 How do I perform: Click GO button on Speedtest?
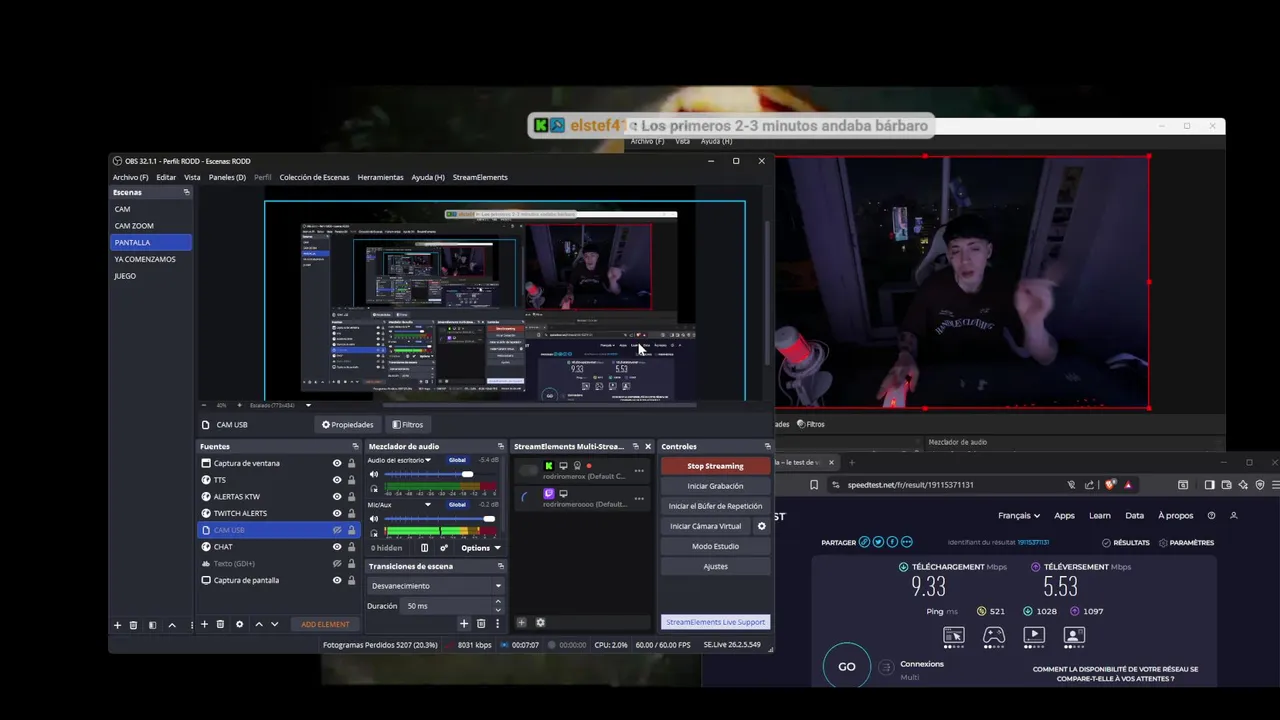click(x=847, y=667)
